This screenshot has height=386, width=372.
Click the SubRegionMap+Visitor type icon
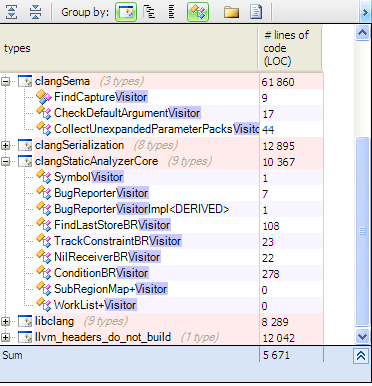point(44,289)
